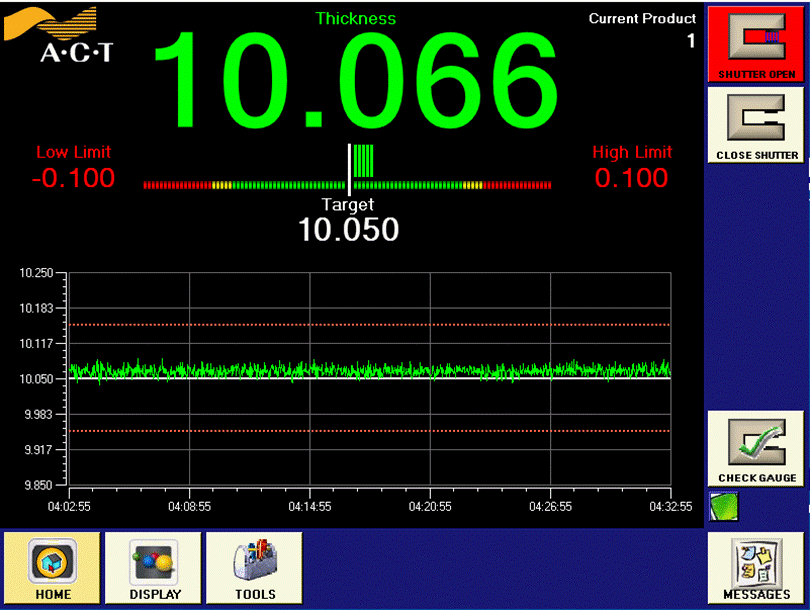The height and width of the screenshot is (610, 810).
Task: Click the Low Limit label
Action: [73, 152]
